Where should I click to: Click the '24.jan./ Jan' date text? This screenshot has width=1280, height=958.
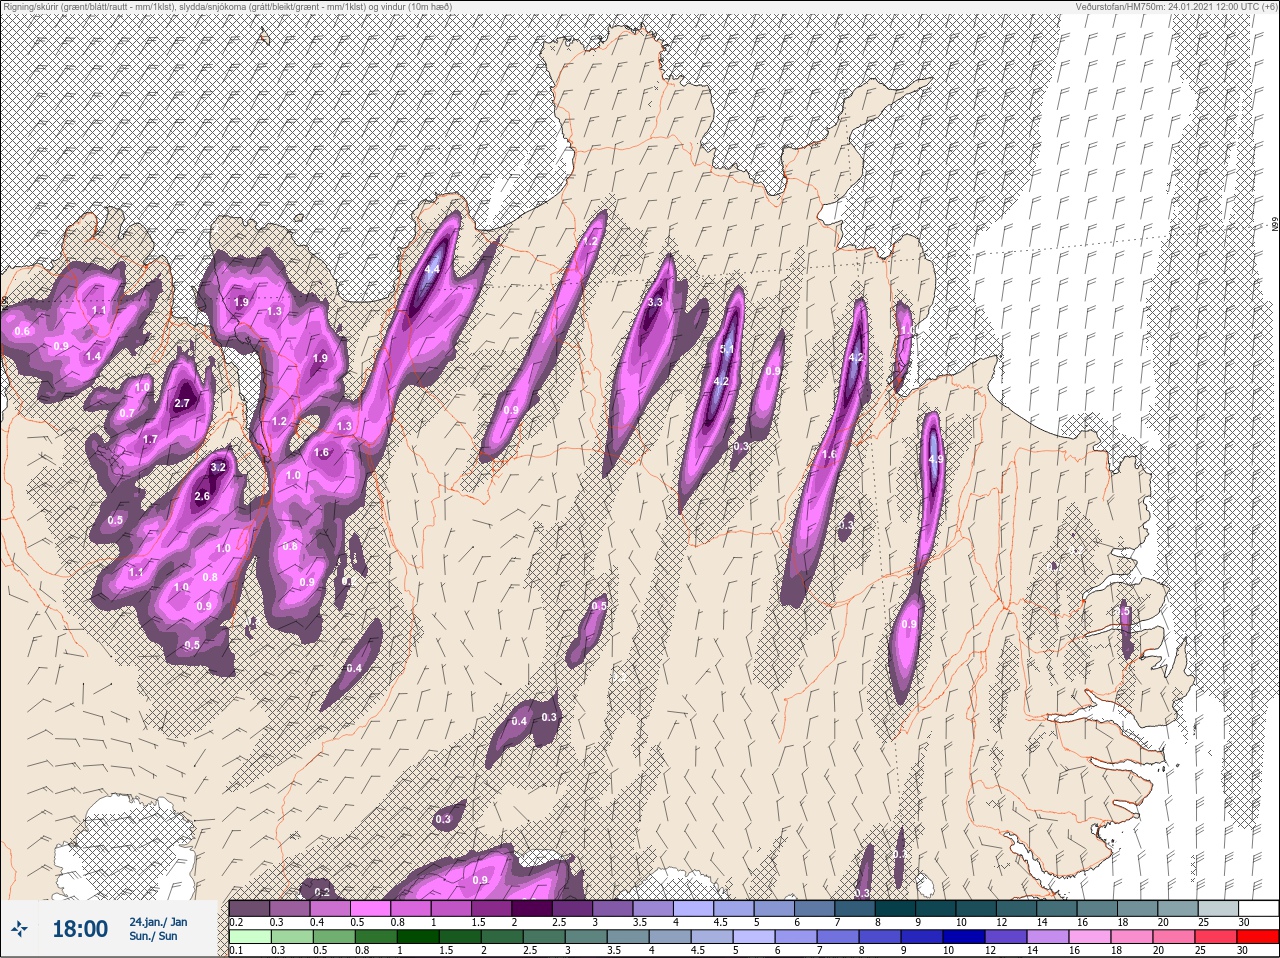158,921
